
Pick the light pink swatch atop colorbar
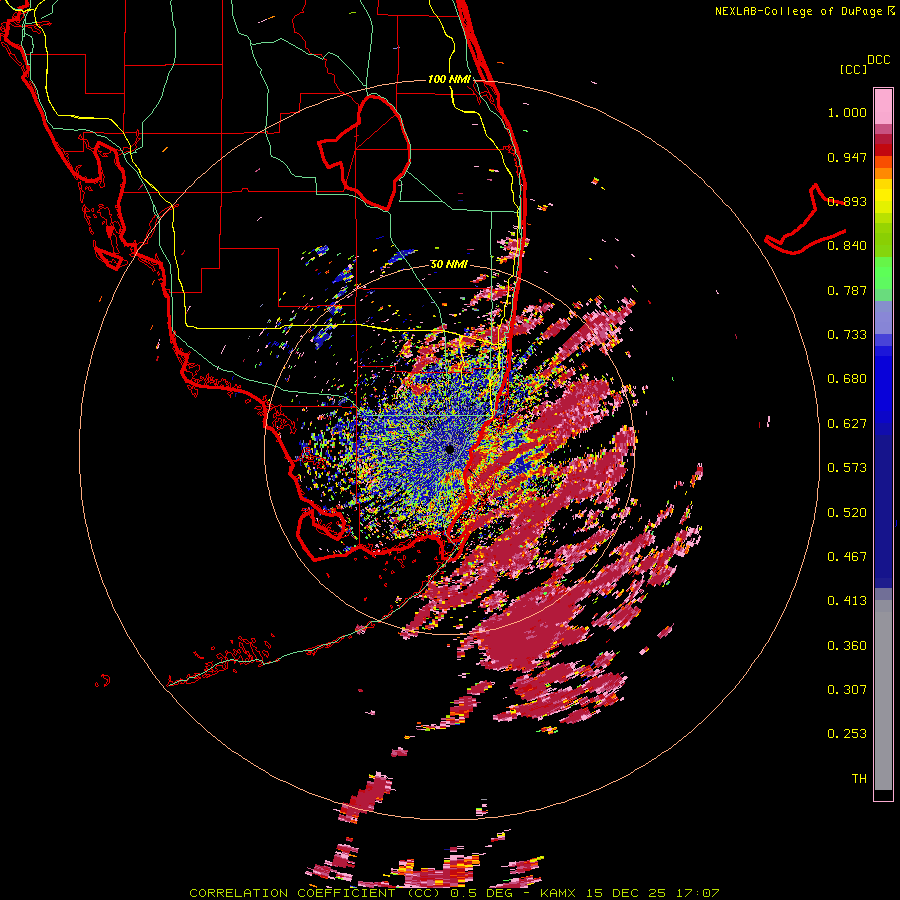tap(883, 107)
